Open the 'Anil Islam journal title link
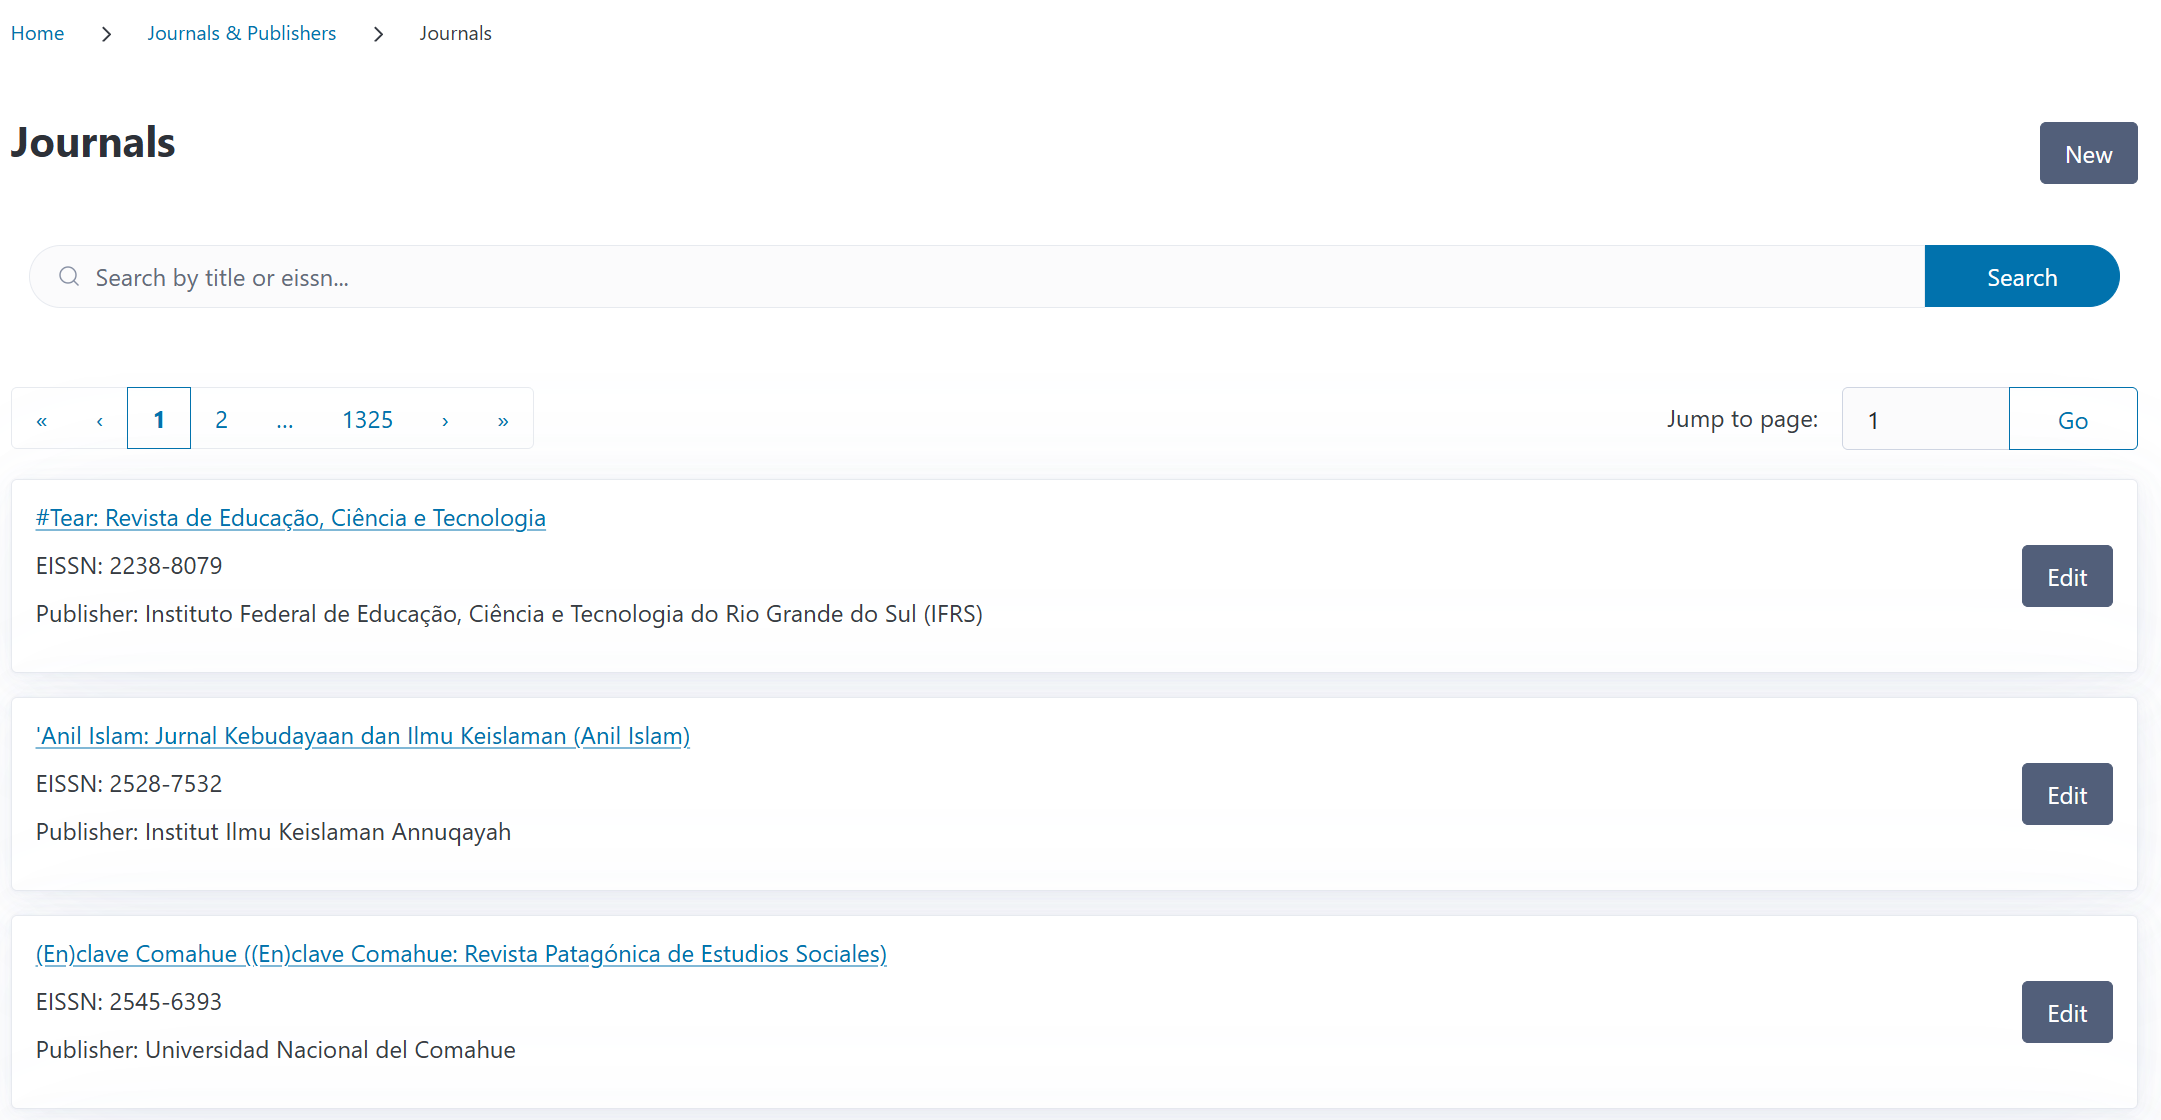Screen dimensions: 2161x1120 tap(362, 736)
